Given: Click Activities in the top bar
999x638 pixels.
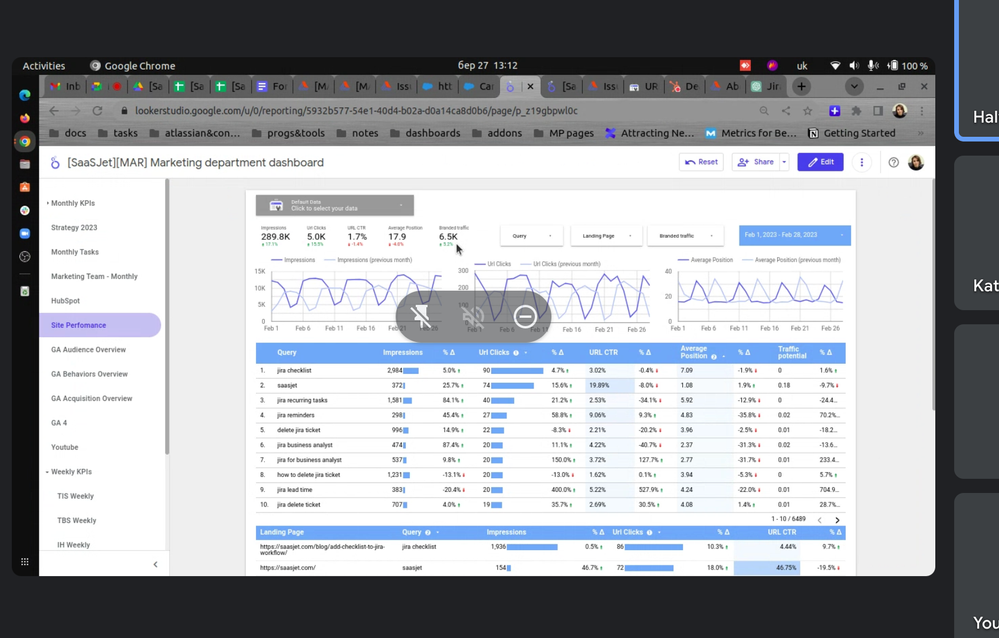Looking at the screenshot, I should coord(43,66).
